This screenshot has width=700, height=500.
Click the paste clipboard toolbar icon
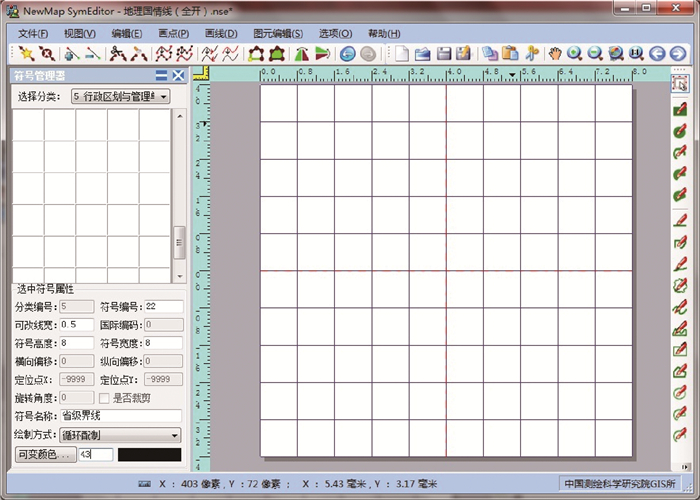tap(510, 53)
